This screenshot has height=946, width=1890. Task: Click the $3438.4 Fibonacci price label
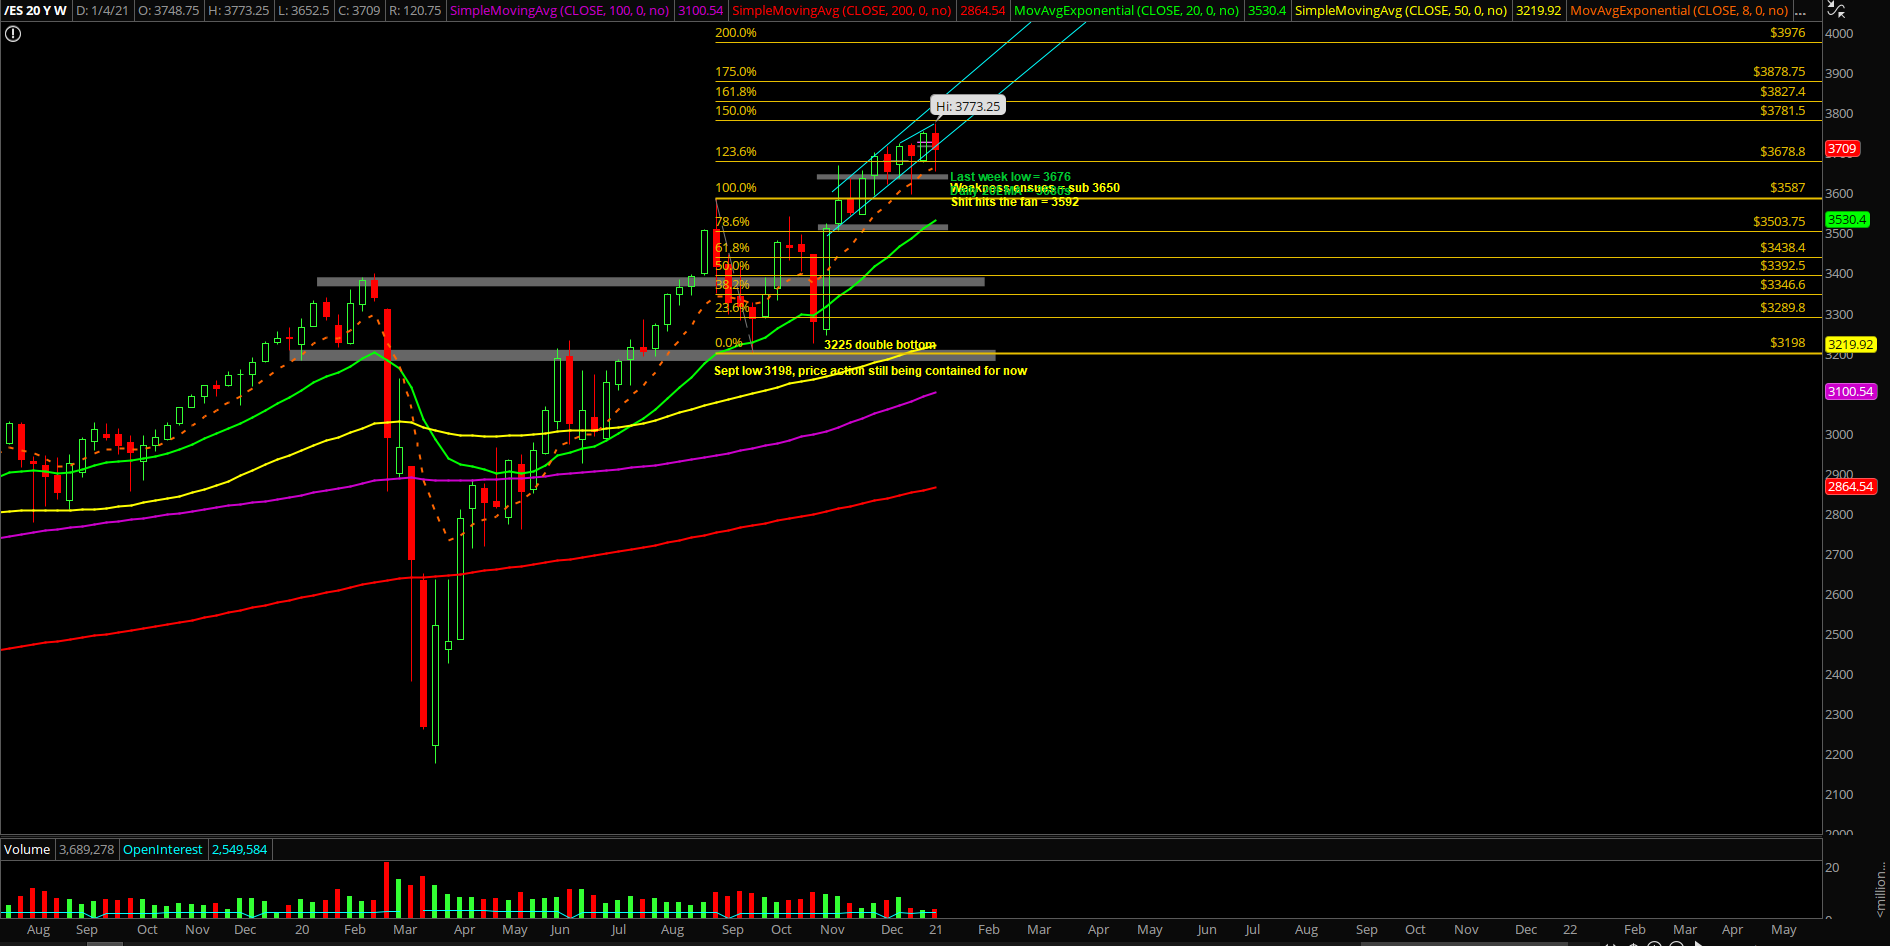click(x=1783, y=248)
